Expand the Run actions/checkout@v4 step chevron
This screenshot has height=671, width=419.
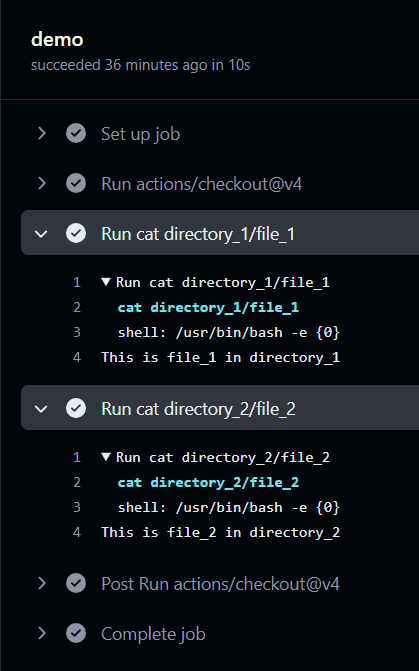pos(42,184)
